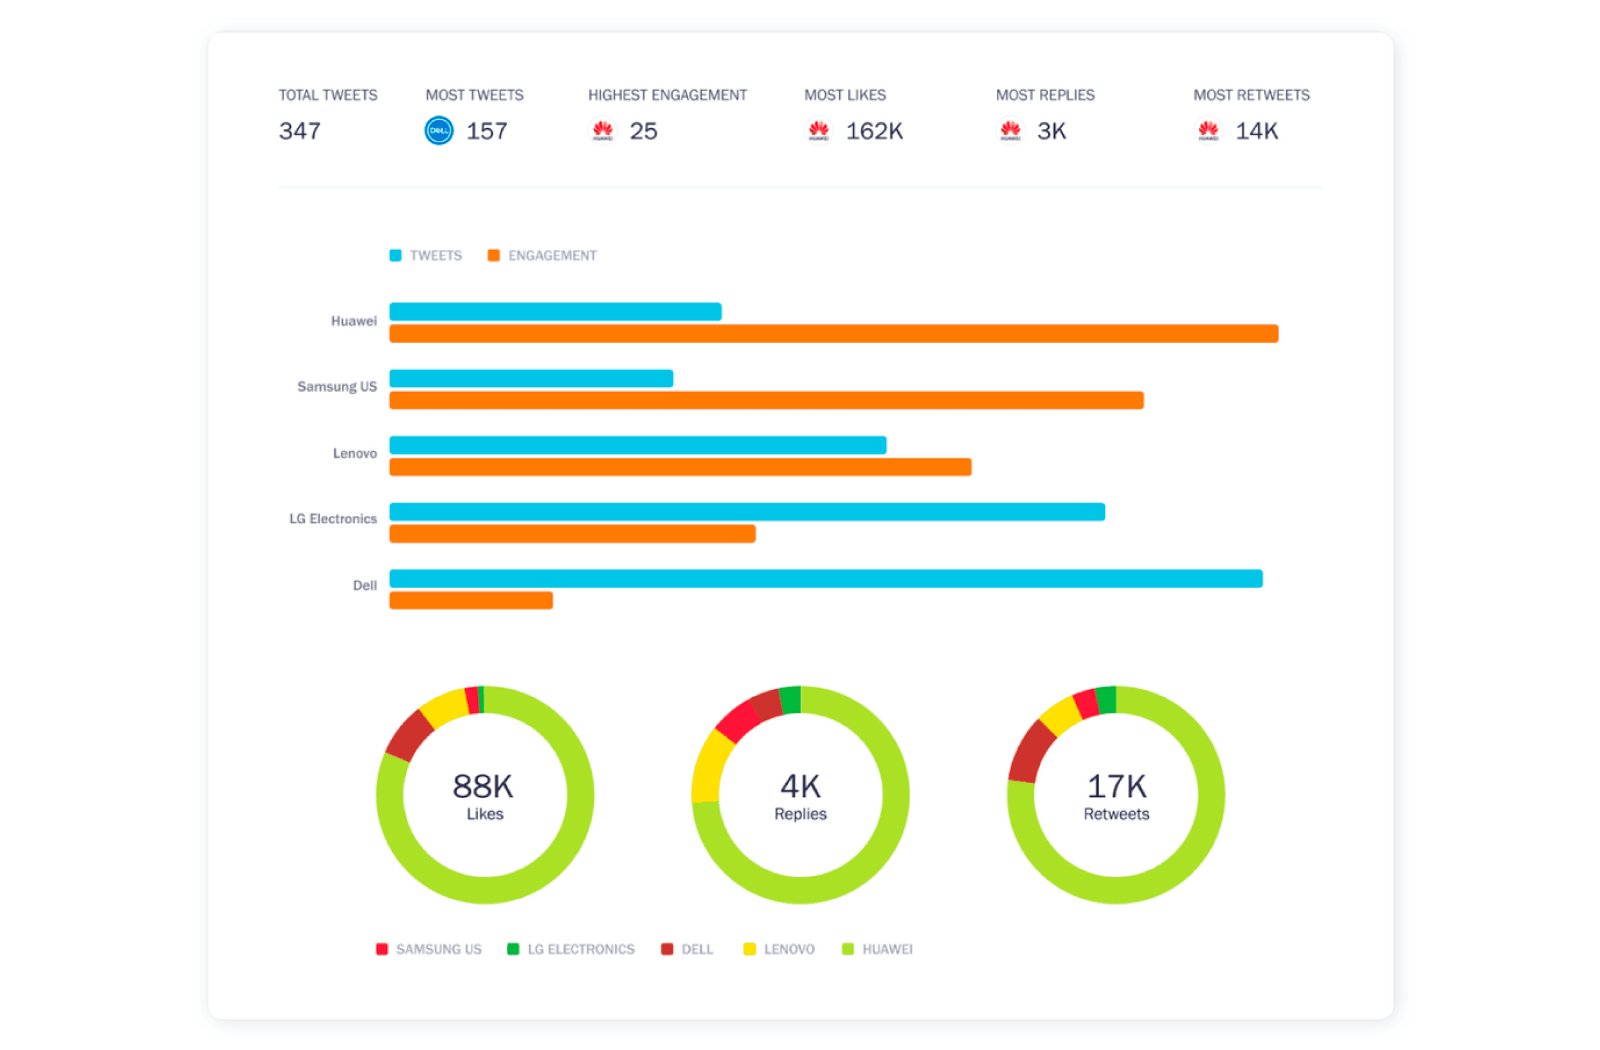This screenshot has width=1600, height=1050.
Task: Click the 162K likes value
Action: click(x=874, y=131)
